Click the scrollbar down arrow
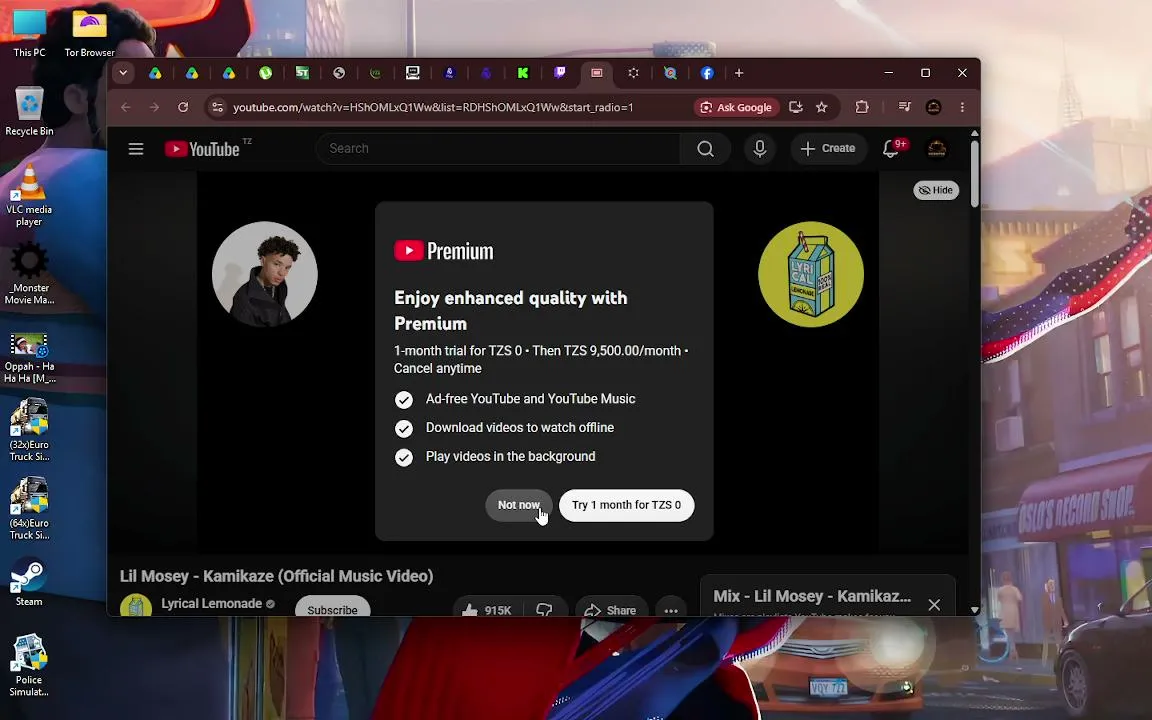 click(x=974, y=610)
